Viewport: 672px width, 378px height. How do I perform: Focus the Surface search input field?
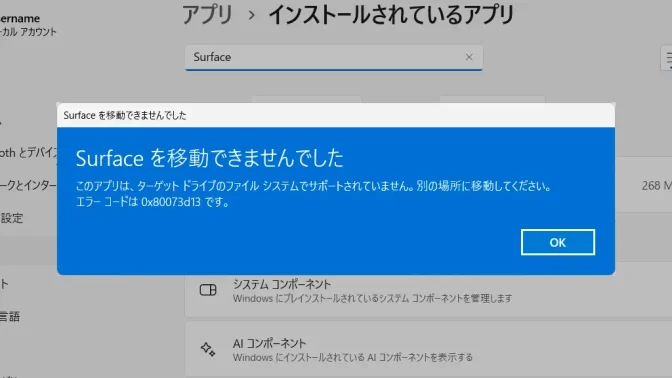[333, 57]
